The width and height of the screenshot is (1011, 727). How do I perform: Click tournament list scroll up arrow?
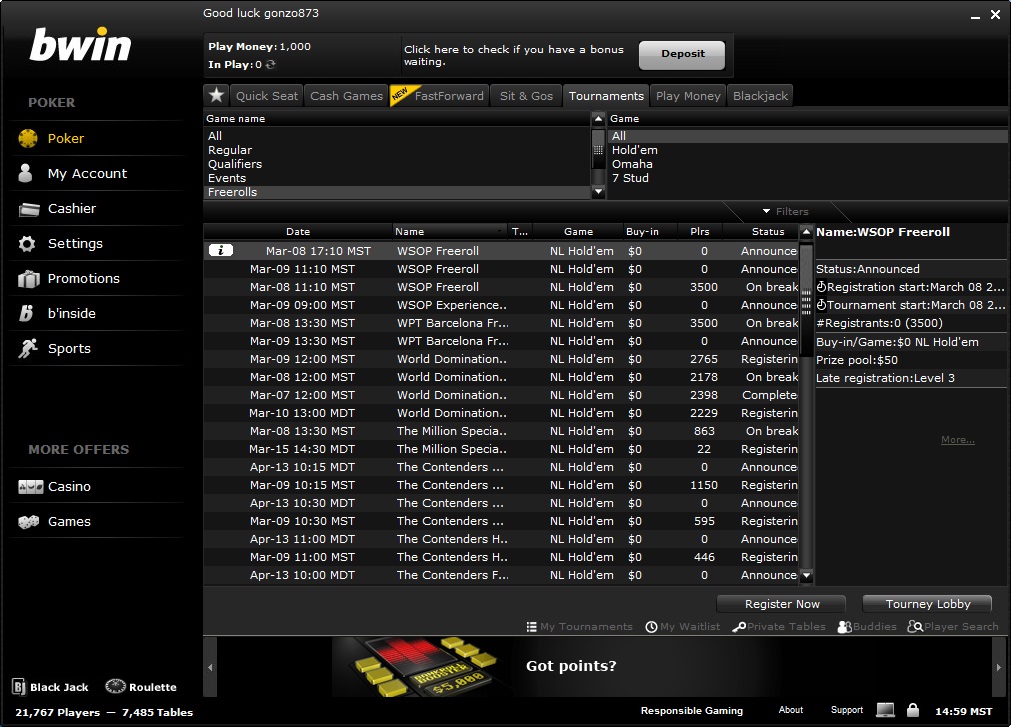[806, 231]
